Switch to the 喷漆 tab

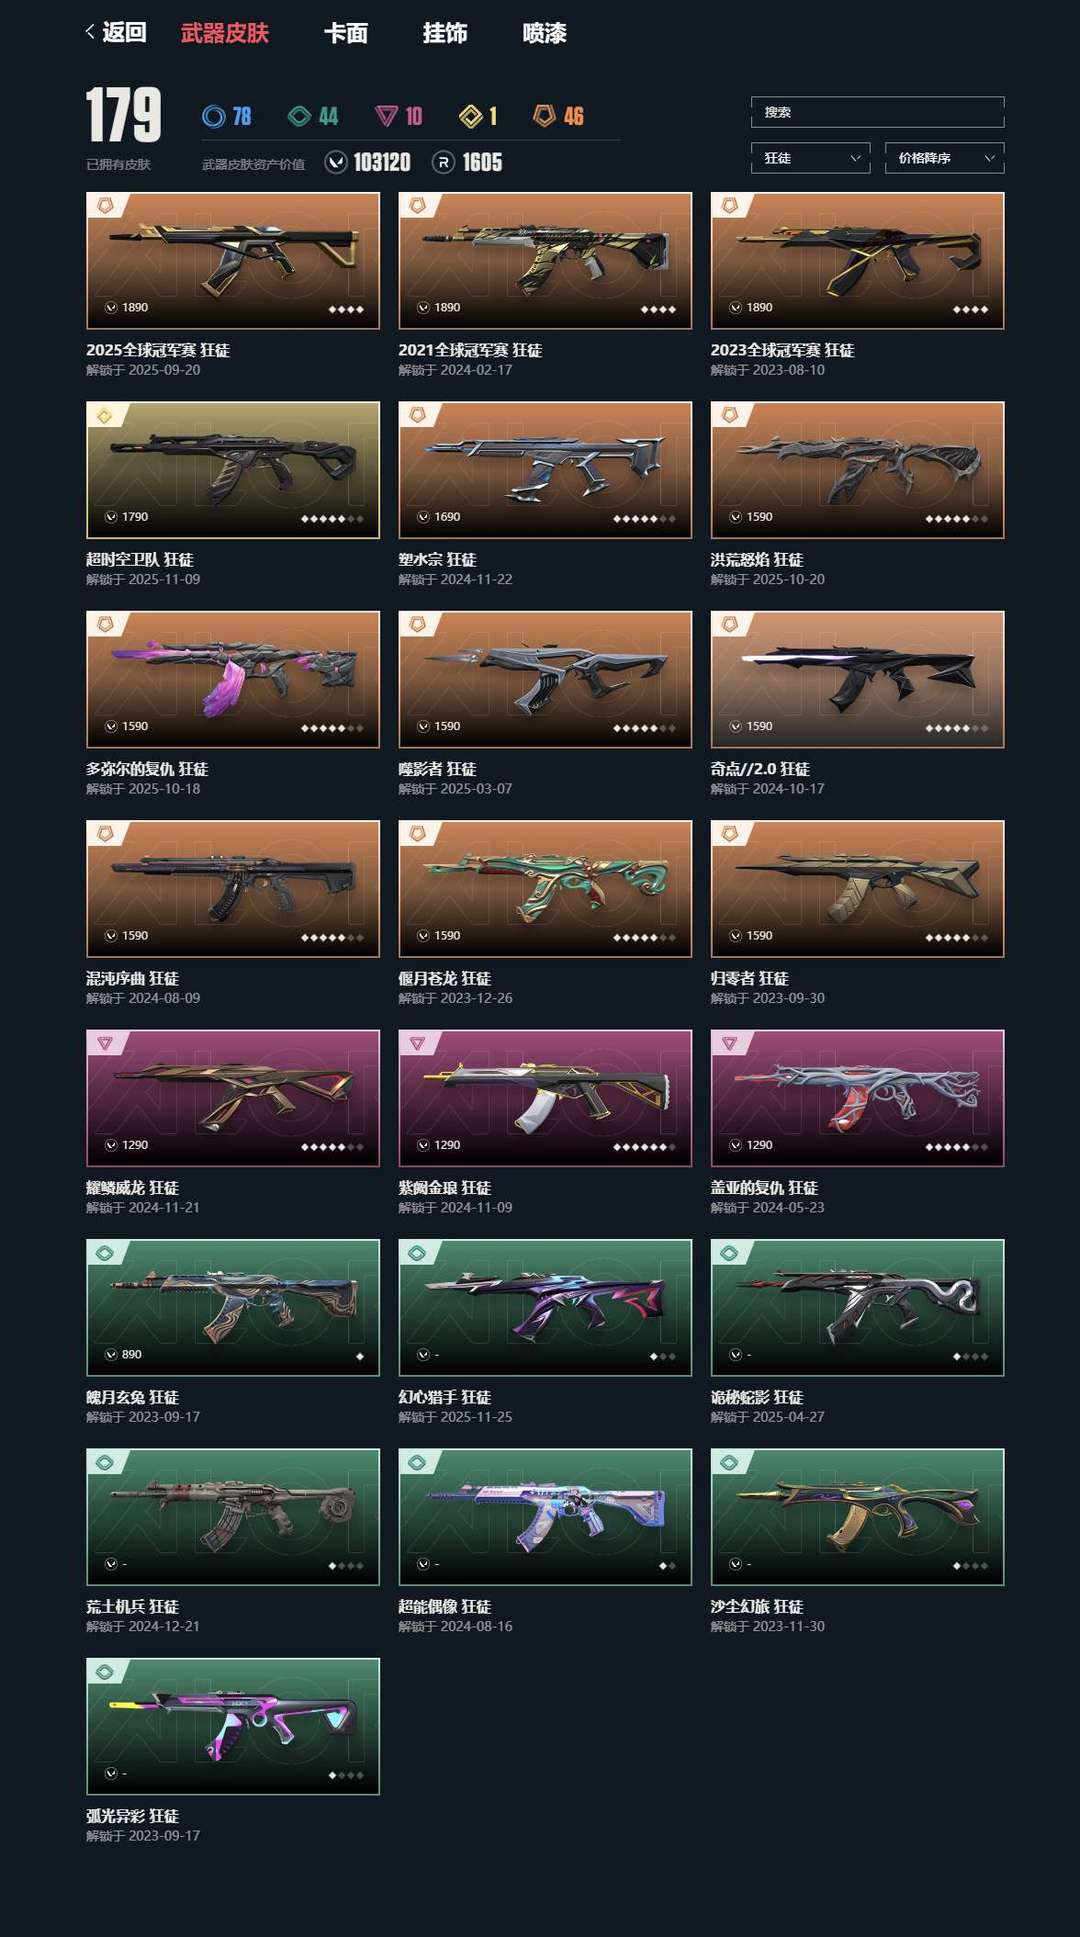(x=544, y=33)
